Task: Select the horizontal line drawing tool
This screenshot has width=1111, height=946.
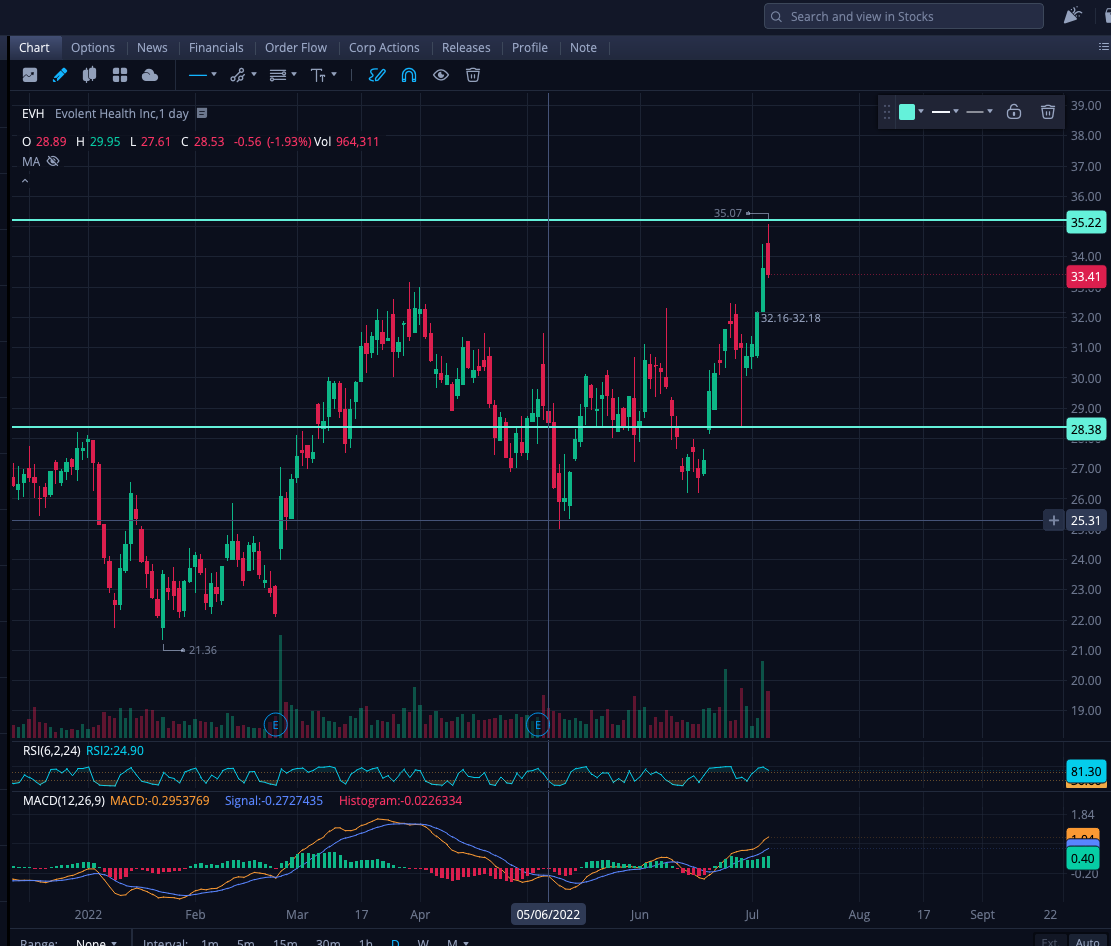Action: click(x=198, y=75)
